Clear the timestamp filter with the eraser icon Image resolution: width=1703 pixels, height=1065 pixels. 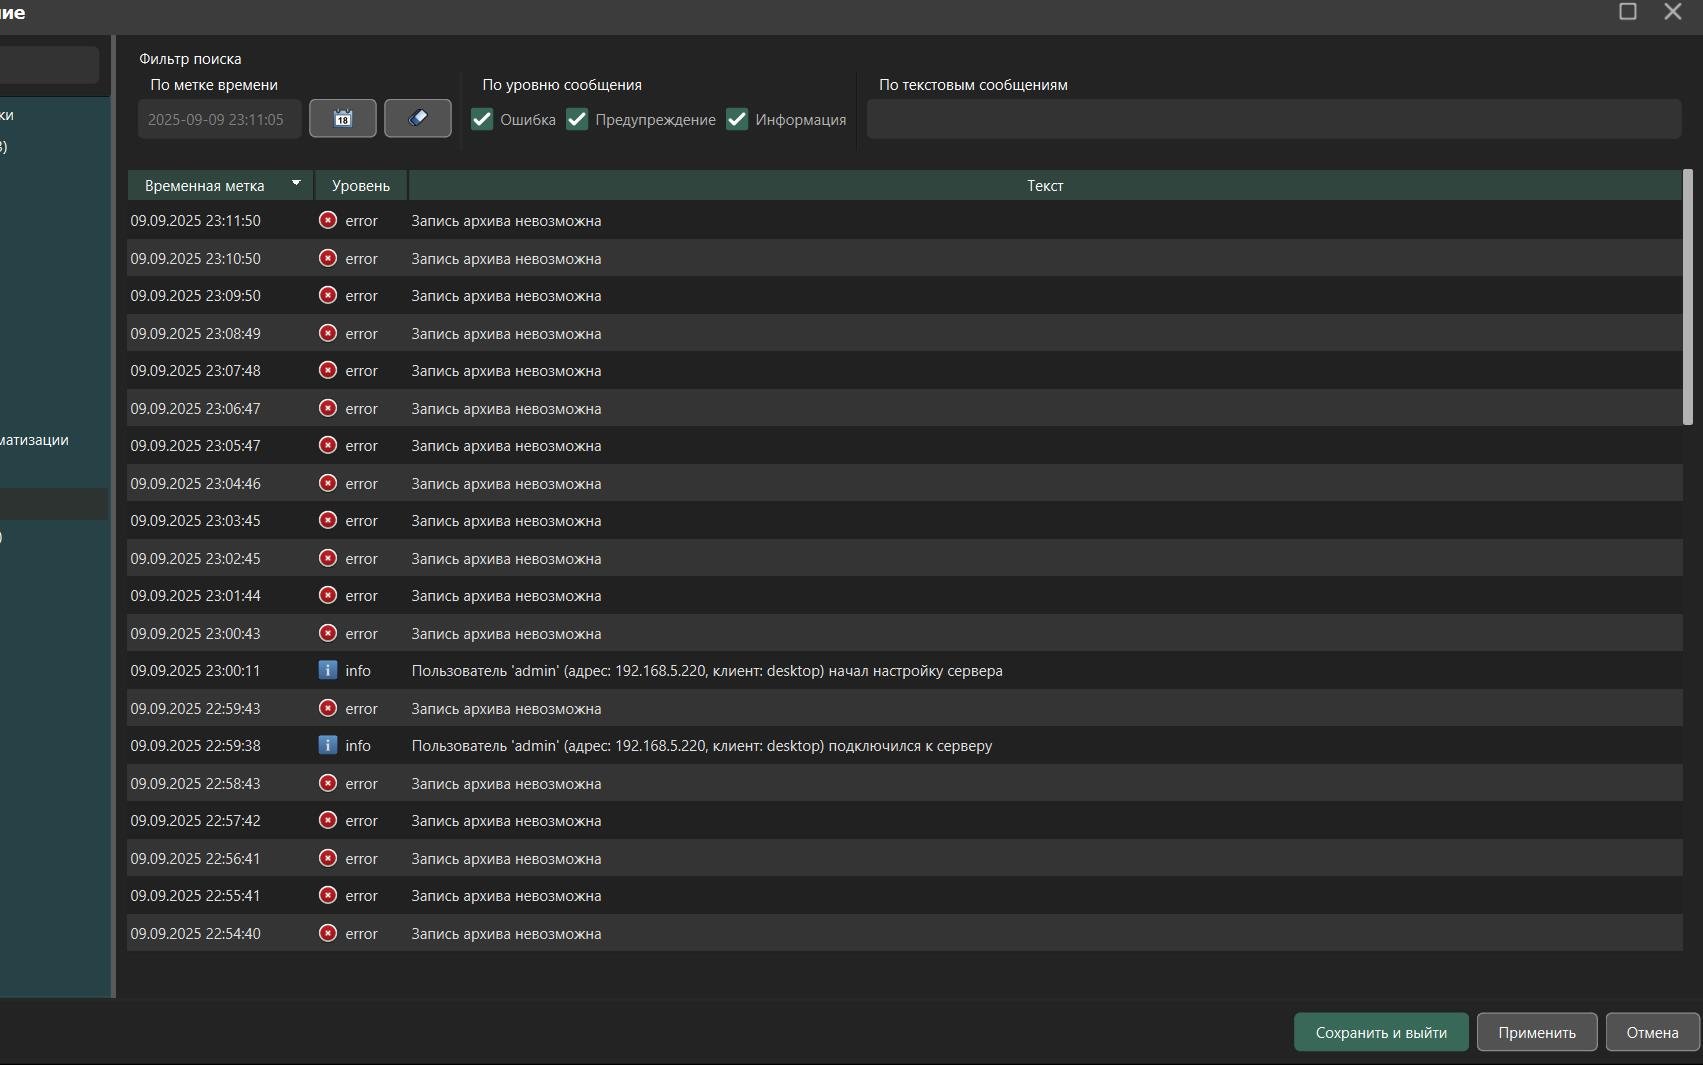click(x=418, y=118)
